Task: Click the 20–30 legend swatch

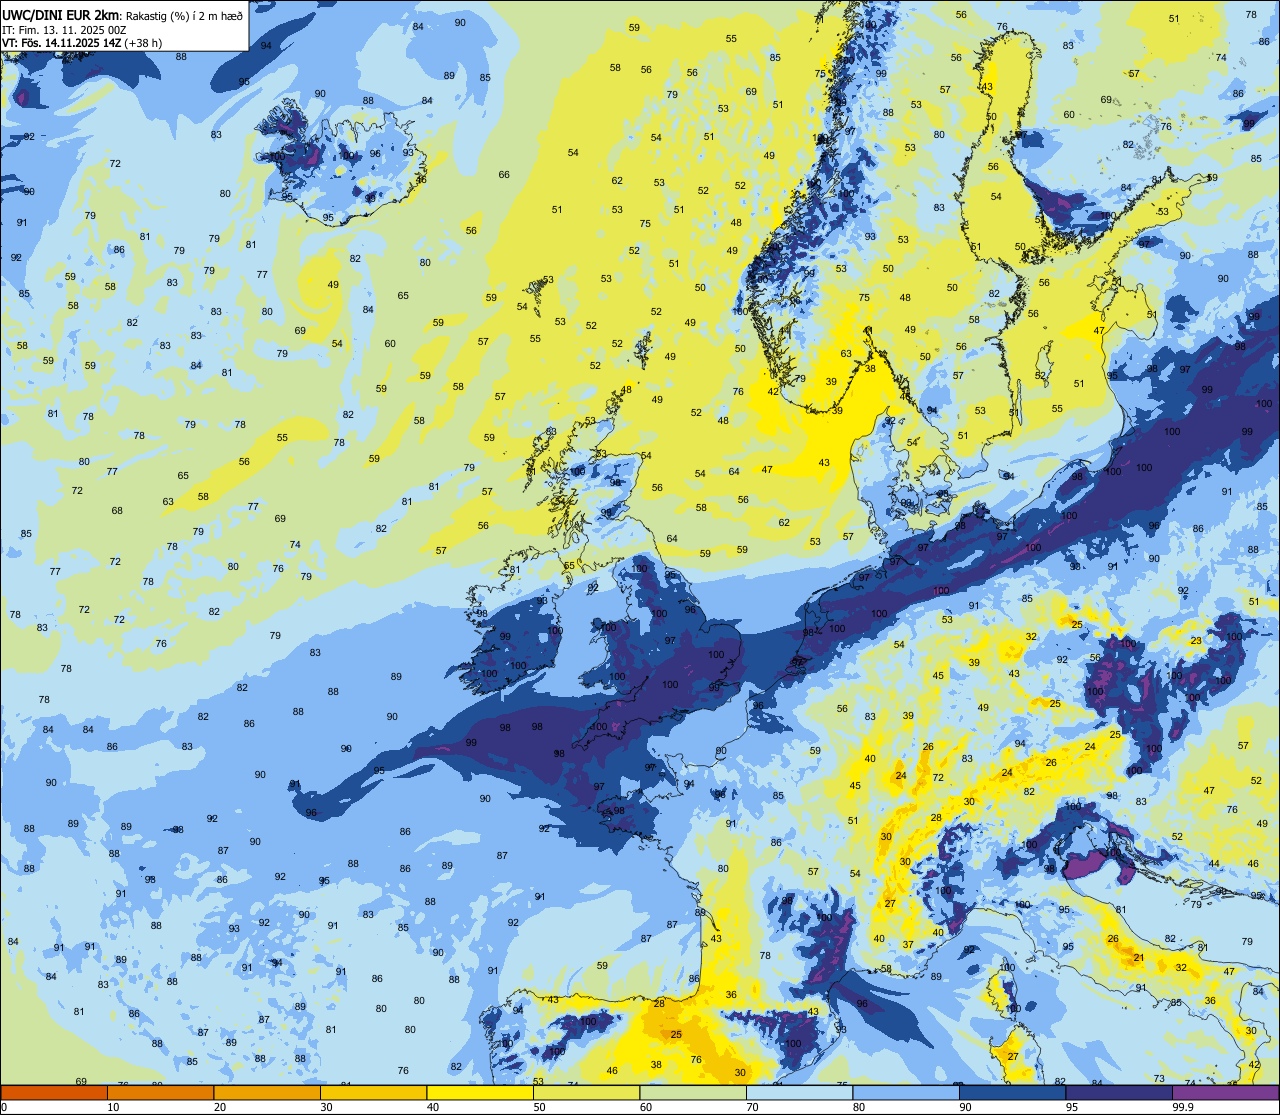Action: [x=267, y=1092]
